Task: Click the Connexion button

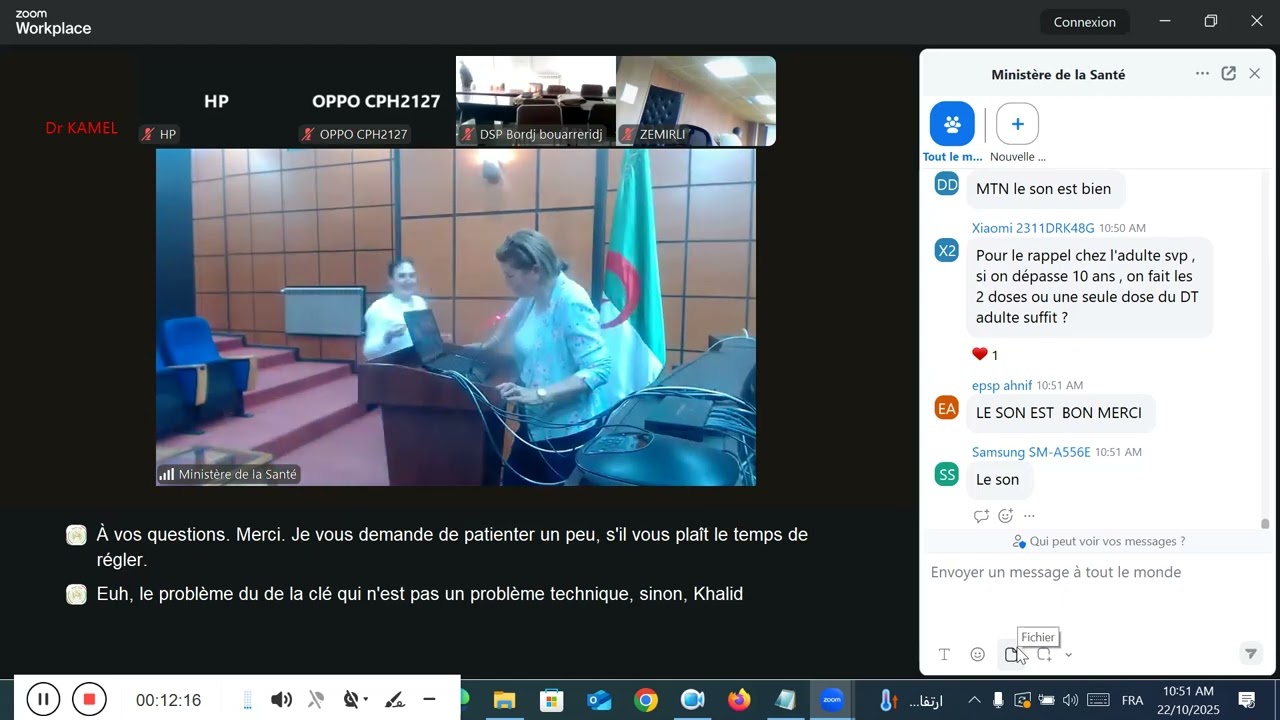Action: 1085,22
